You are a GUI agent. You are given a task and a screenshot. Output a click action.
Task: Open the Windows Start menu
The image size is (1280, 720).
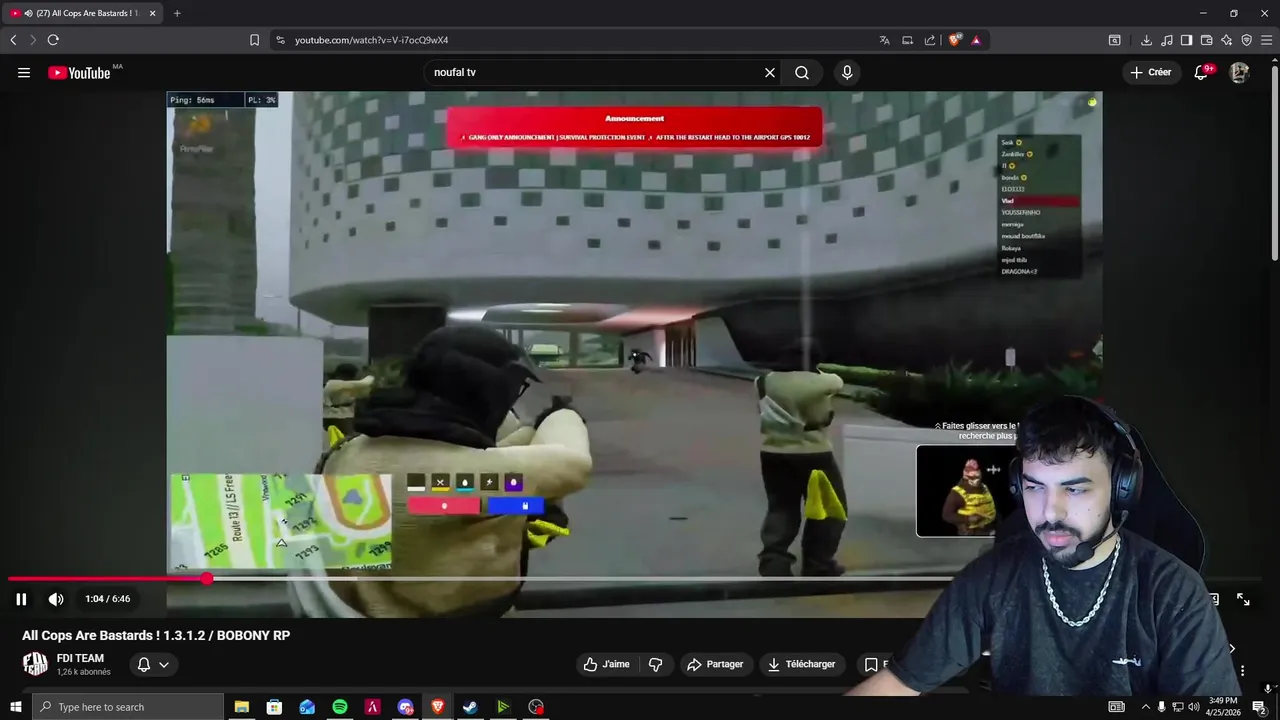pos(15,707)
